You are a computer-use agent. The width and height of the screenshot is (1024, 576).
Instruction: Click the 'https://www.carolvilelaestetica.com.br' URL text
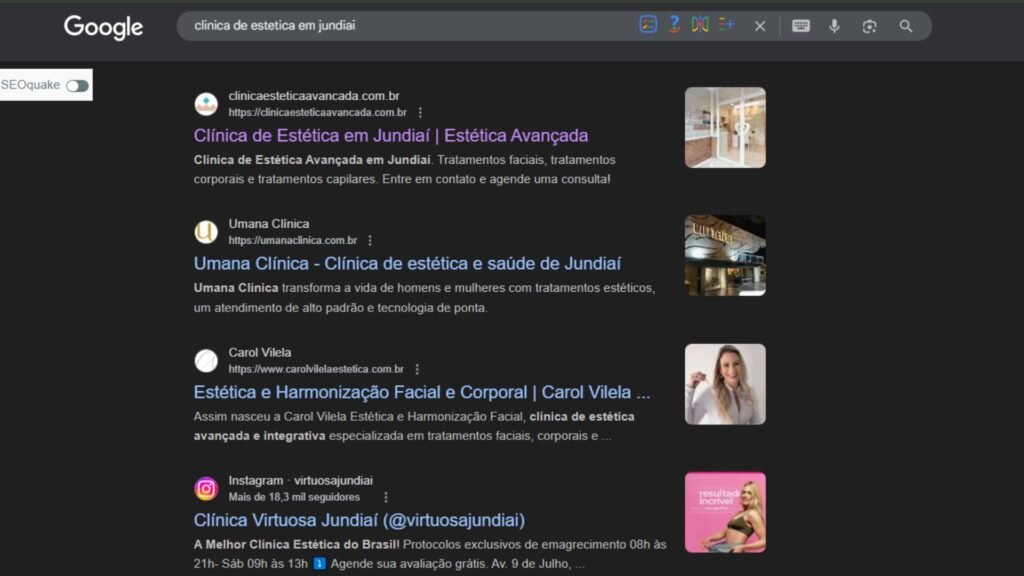coord(316,369)
